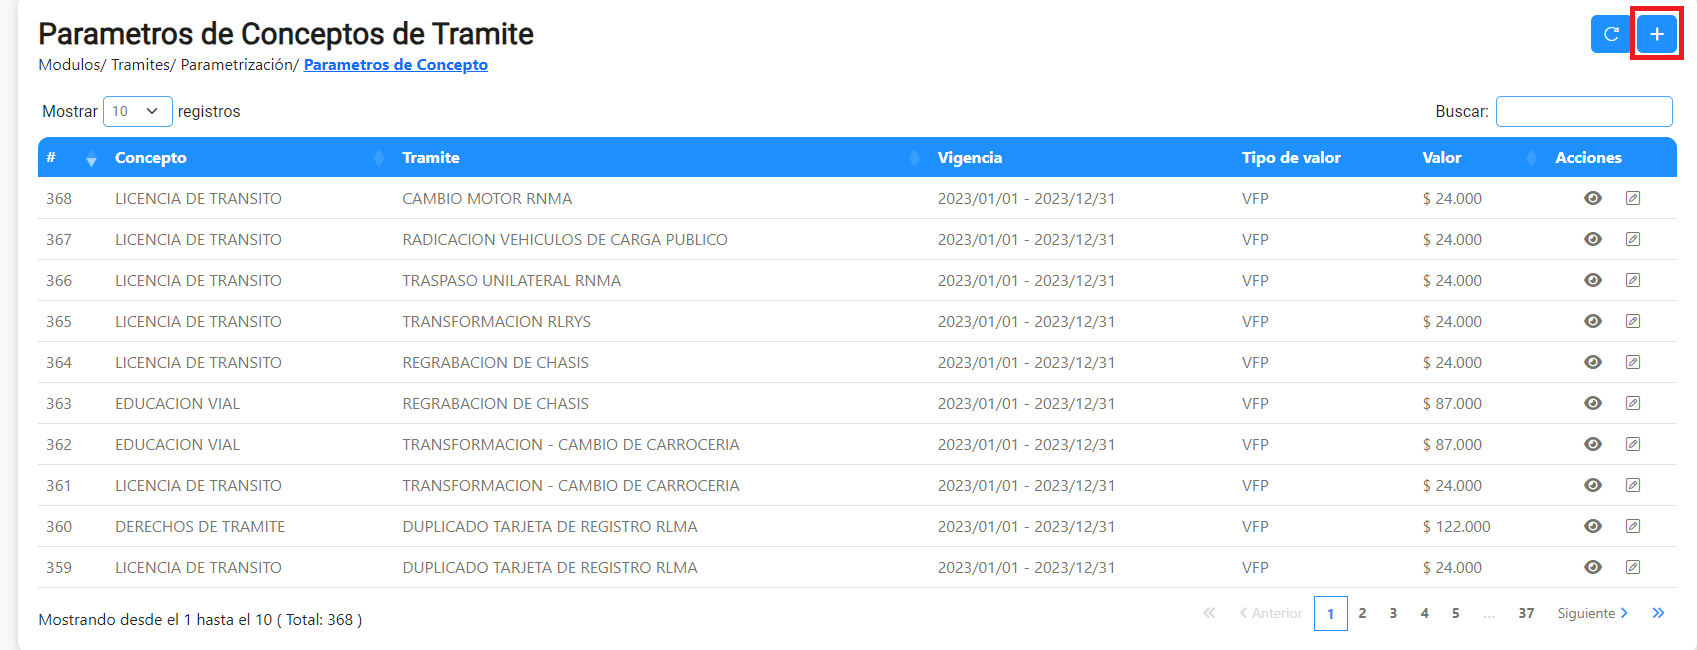Viewport: 1697px width, 650px height.
Task: Click the Siguiente next page button
Action: (1593, 613)
